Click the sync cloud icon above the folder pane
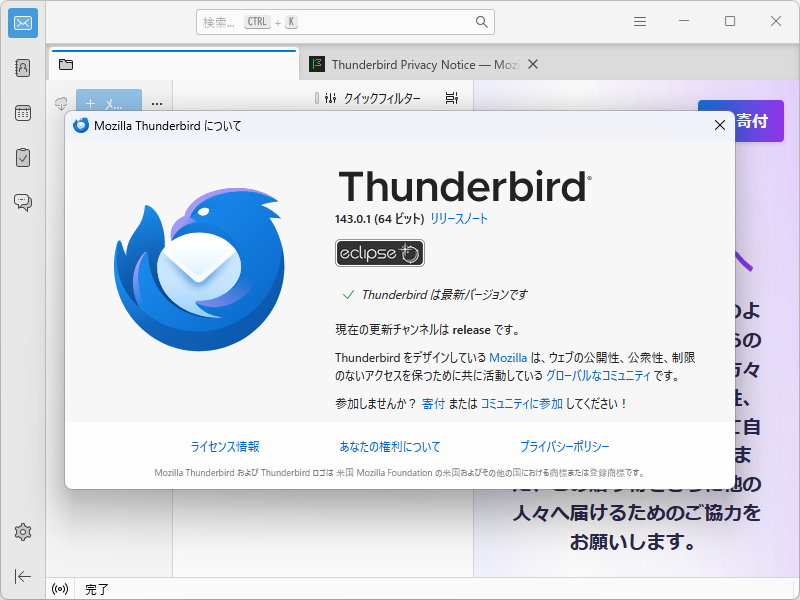This screenshot has height=600, width=800. click(61, 103)
